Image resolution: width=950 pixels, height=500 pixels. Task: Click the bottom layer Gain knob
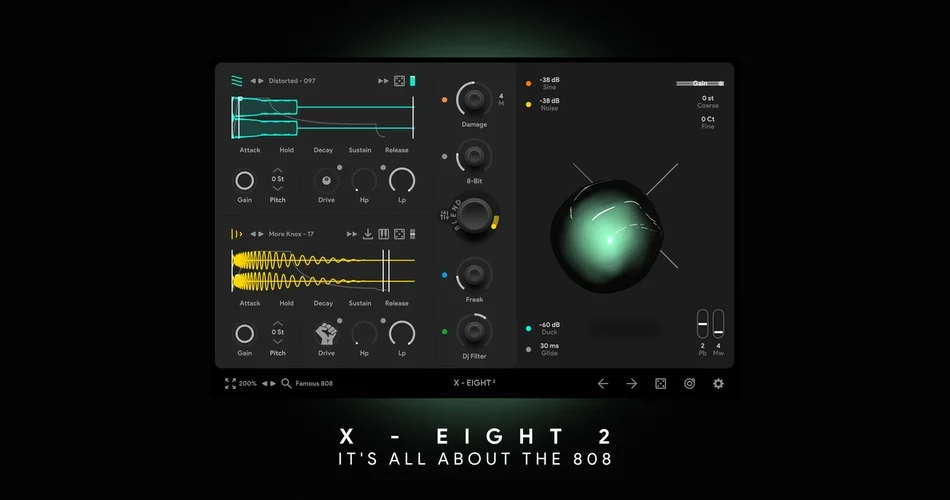245,333
